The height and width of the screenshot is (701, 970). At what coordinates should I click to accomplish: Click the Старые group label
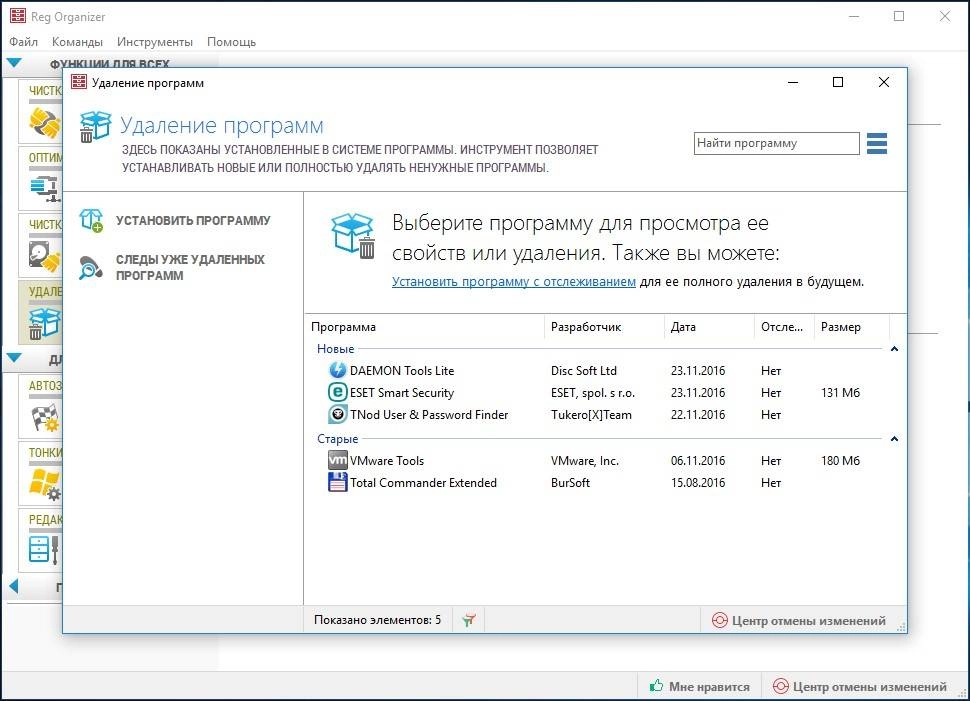pos(337,439)
